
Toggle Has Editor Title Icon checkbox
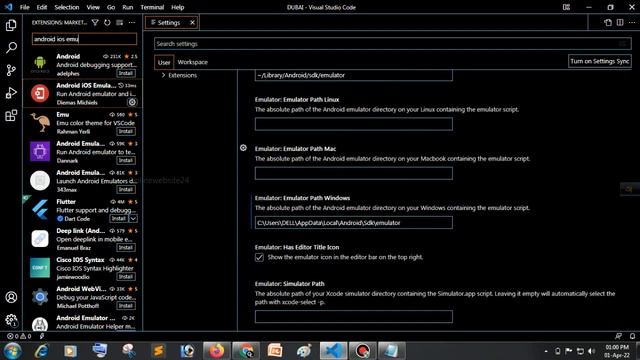pyautogui.click(x=259, y=257)
